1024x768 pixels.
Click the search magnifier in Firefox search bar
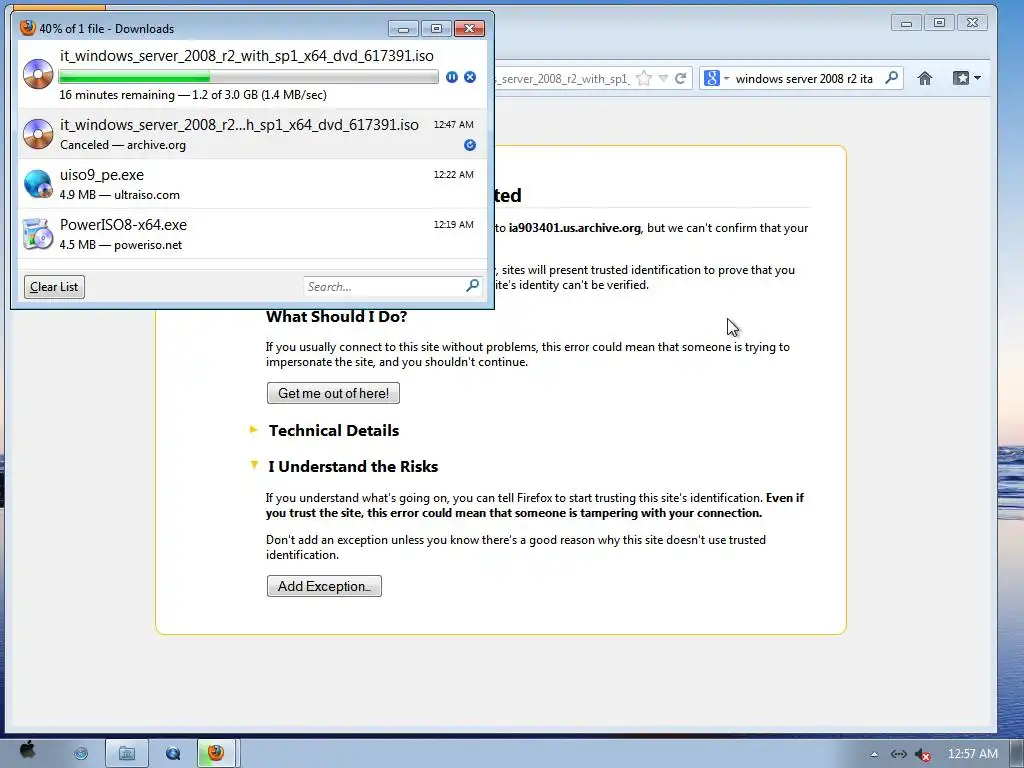click(x=891, y=78)
